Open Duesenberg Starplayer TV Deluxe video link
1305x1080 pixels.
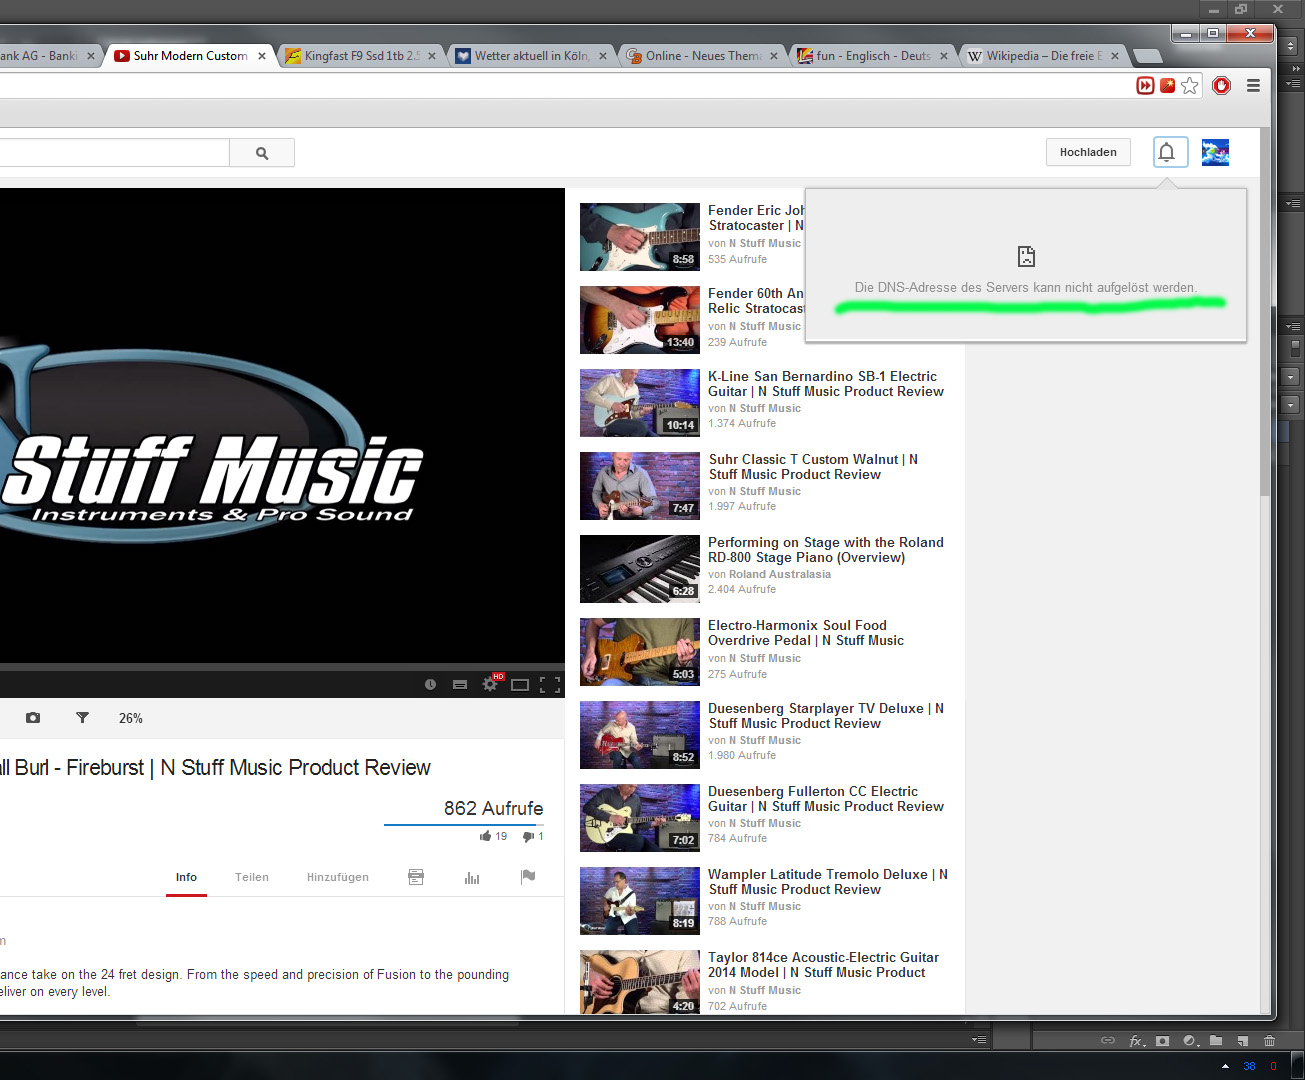click(826, 716)
